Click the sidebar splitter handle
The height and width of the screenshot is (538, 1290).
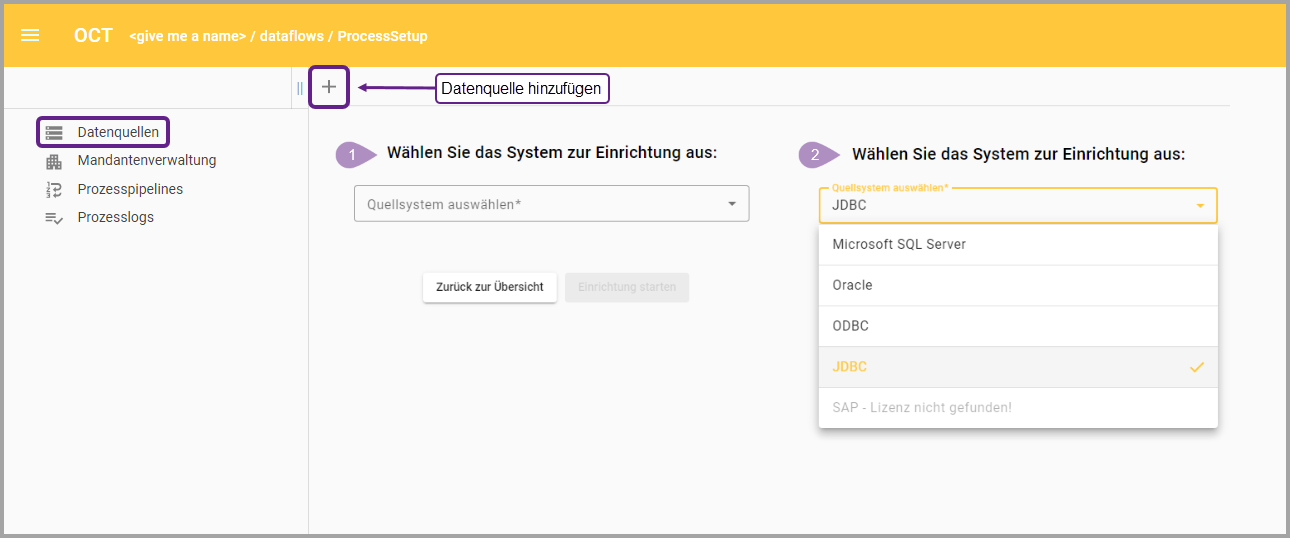tap(299, 88)
